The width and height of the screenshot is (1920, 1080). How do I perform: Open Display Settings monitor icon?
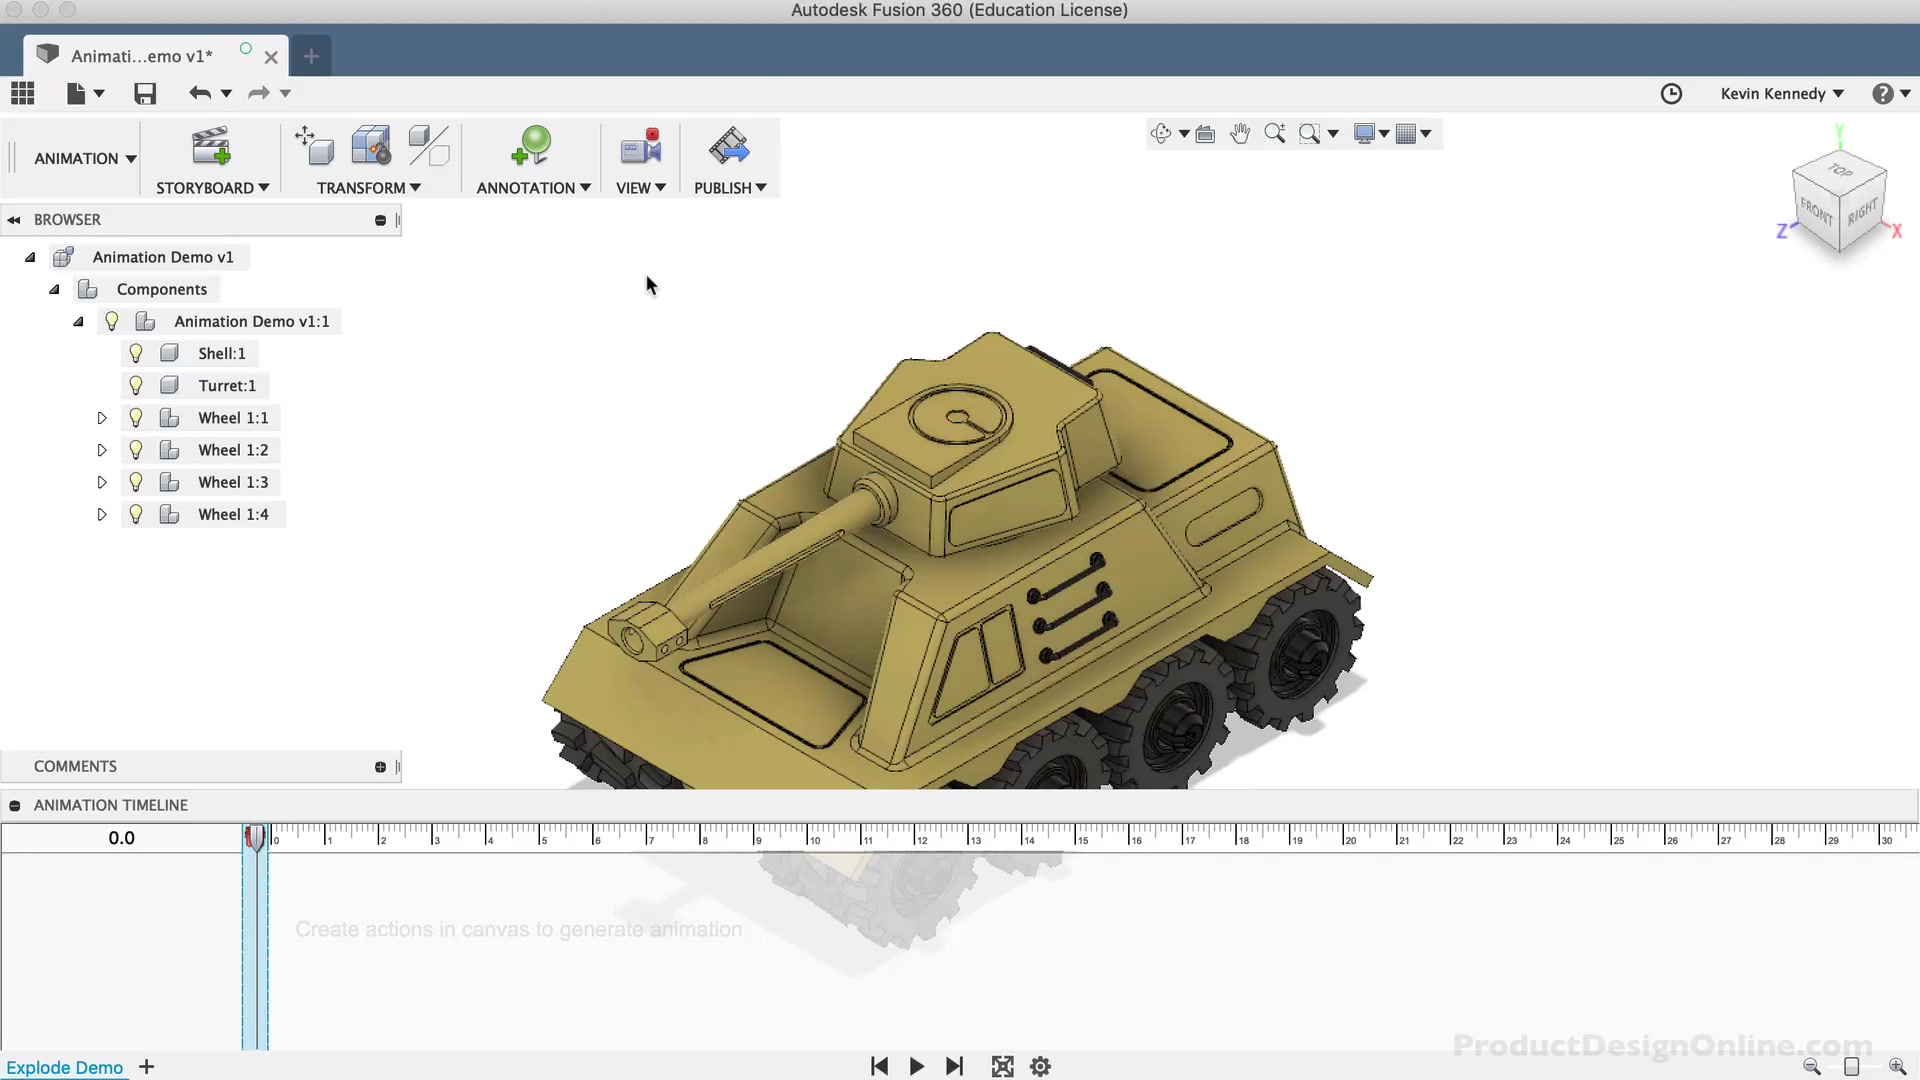[x=1364, y=133]
